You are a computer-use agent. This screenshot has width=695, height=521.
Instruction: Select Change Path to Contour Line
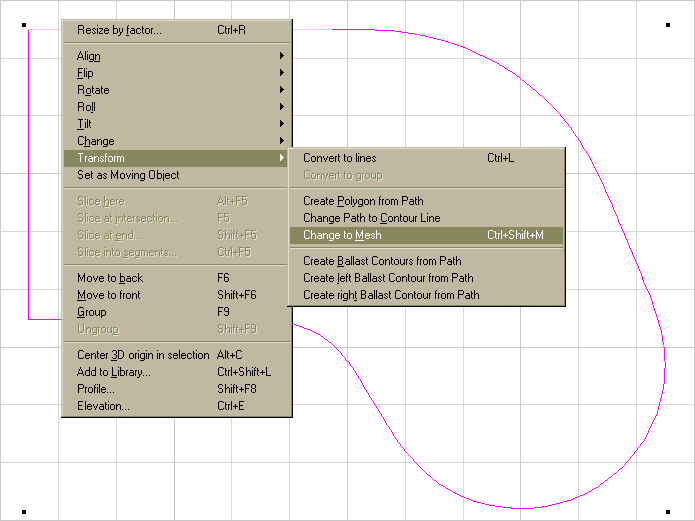click(426, 218)
